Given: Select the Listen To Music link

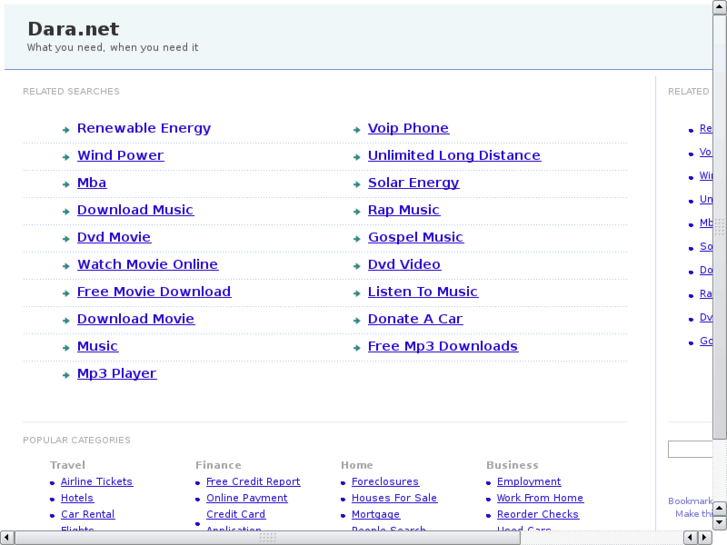Looking at the screenshot, I should 422,292.
